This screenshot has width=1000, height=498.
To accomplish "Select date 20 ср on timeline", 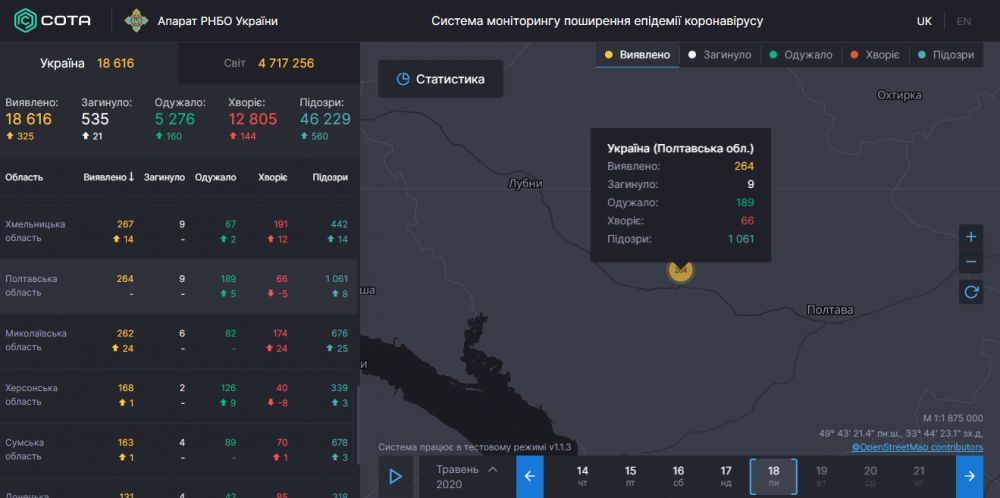I will point(870,476).
